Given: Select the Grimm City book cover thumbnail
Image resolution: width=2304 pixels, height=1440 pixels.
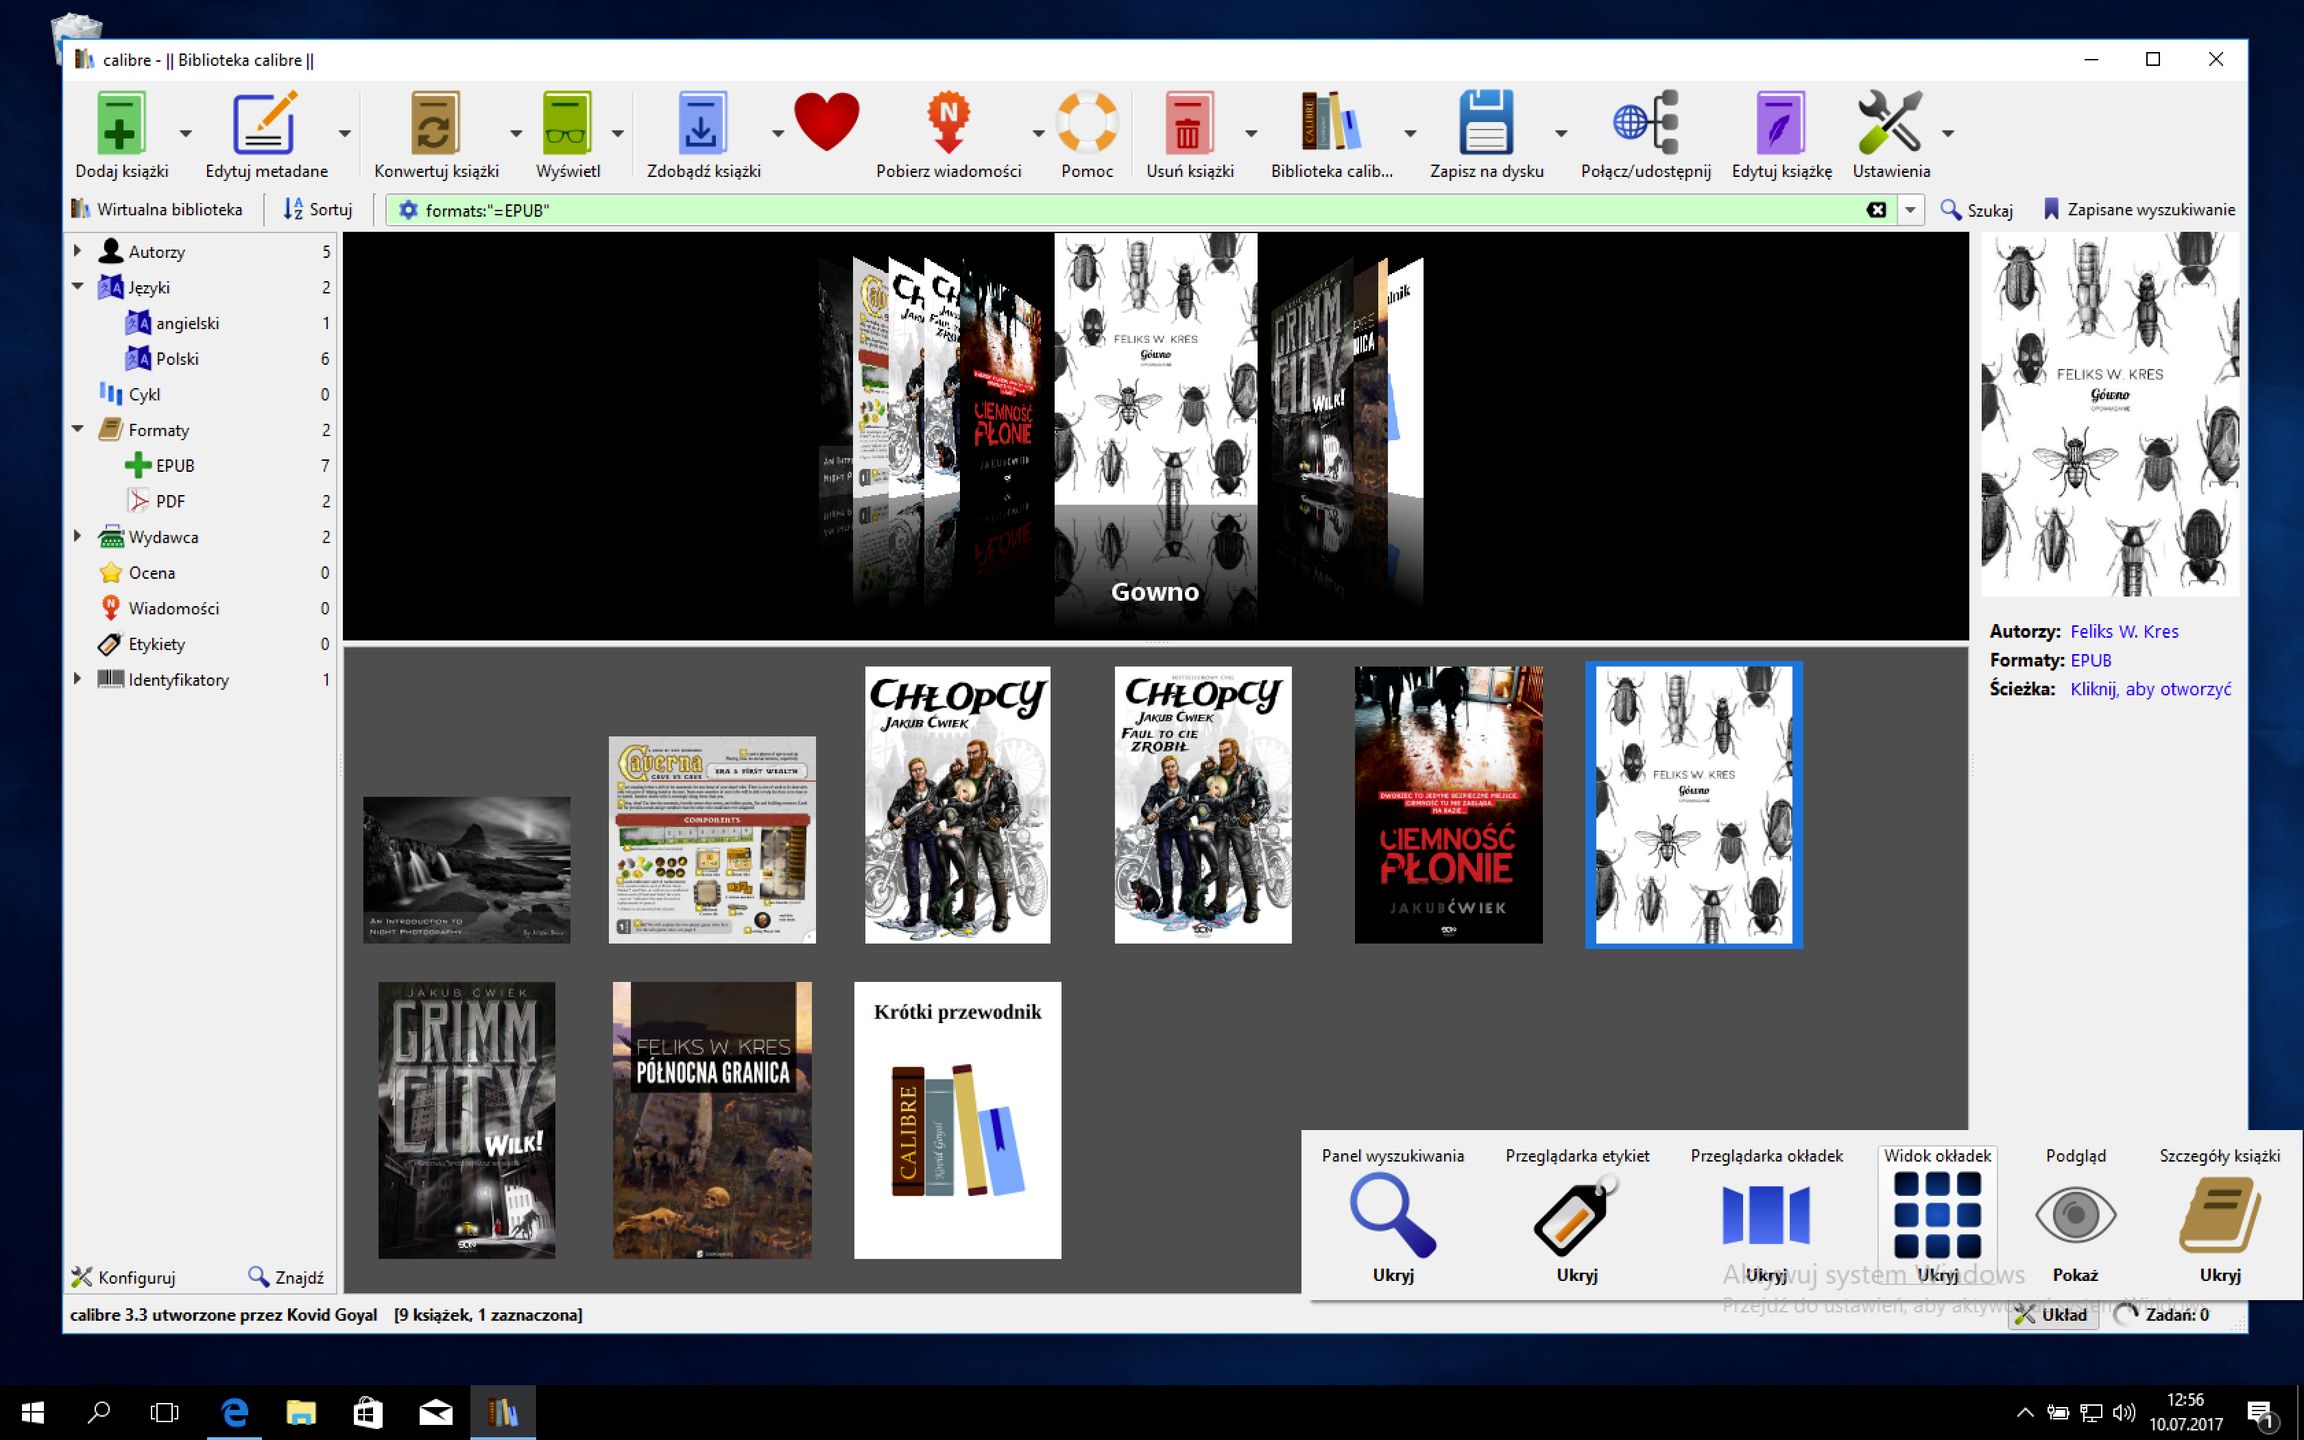Looking at the screenshot, I should 466,1120.
